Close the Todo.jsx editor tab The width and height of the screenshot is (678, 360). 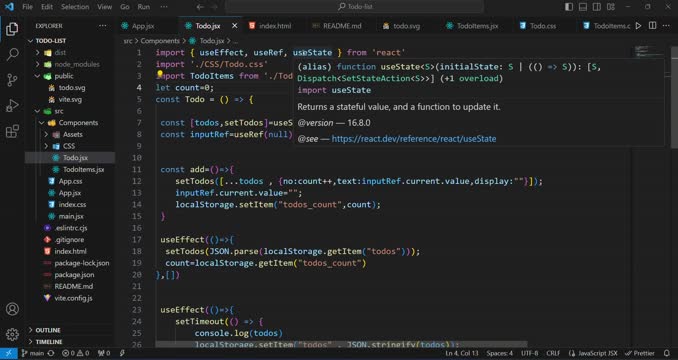234,26
